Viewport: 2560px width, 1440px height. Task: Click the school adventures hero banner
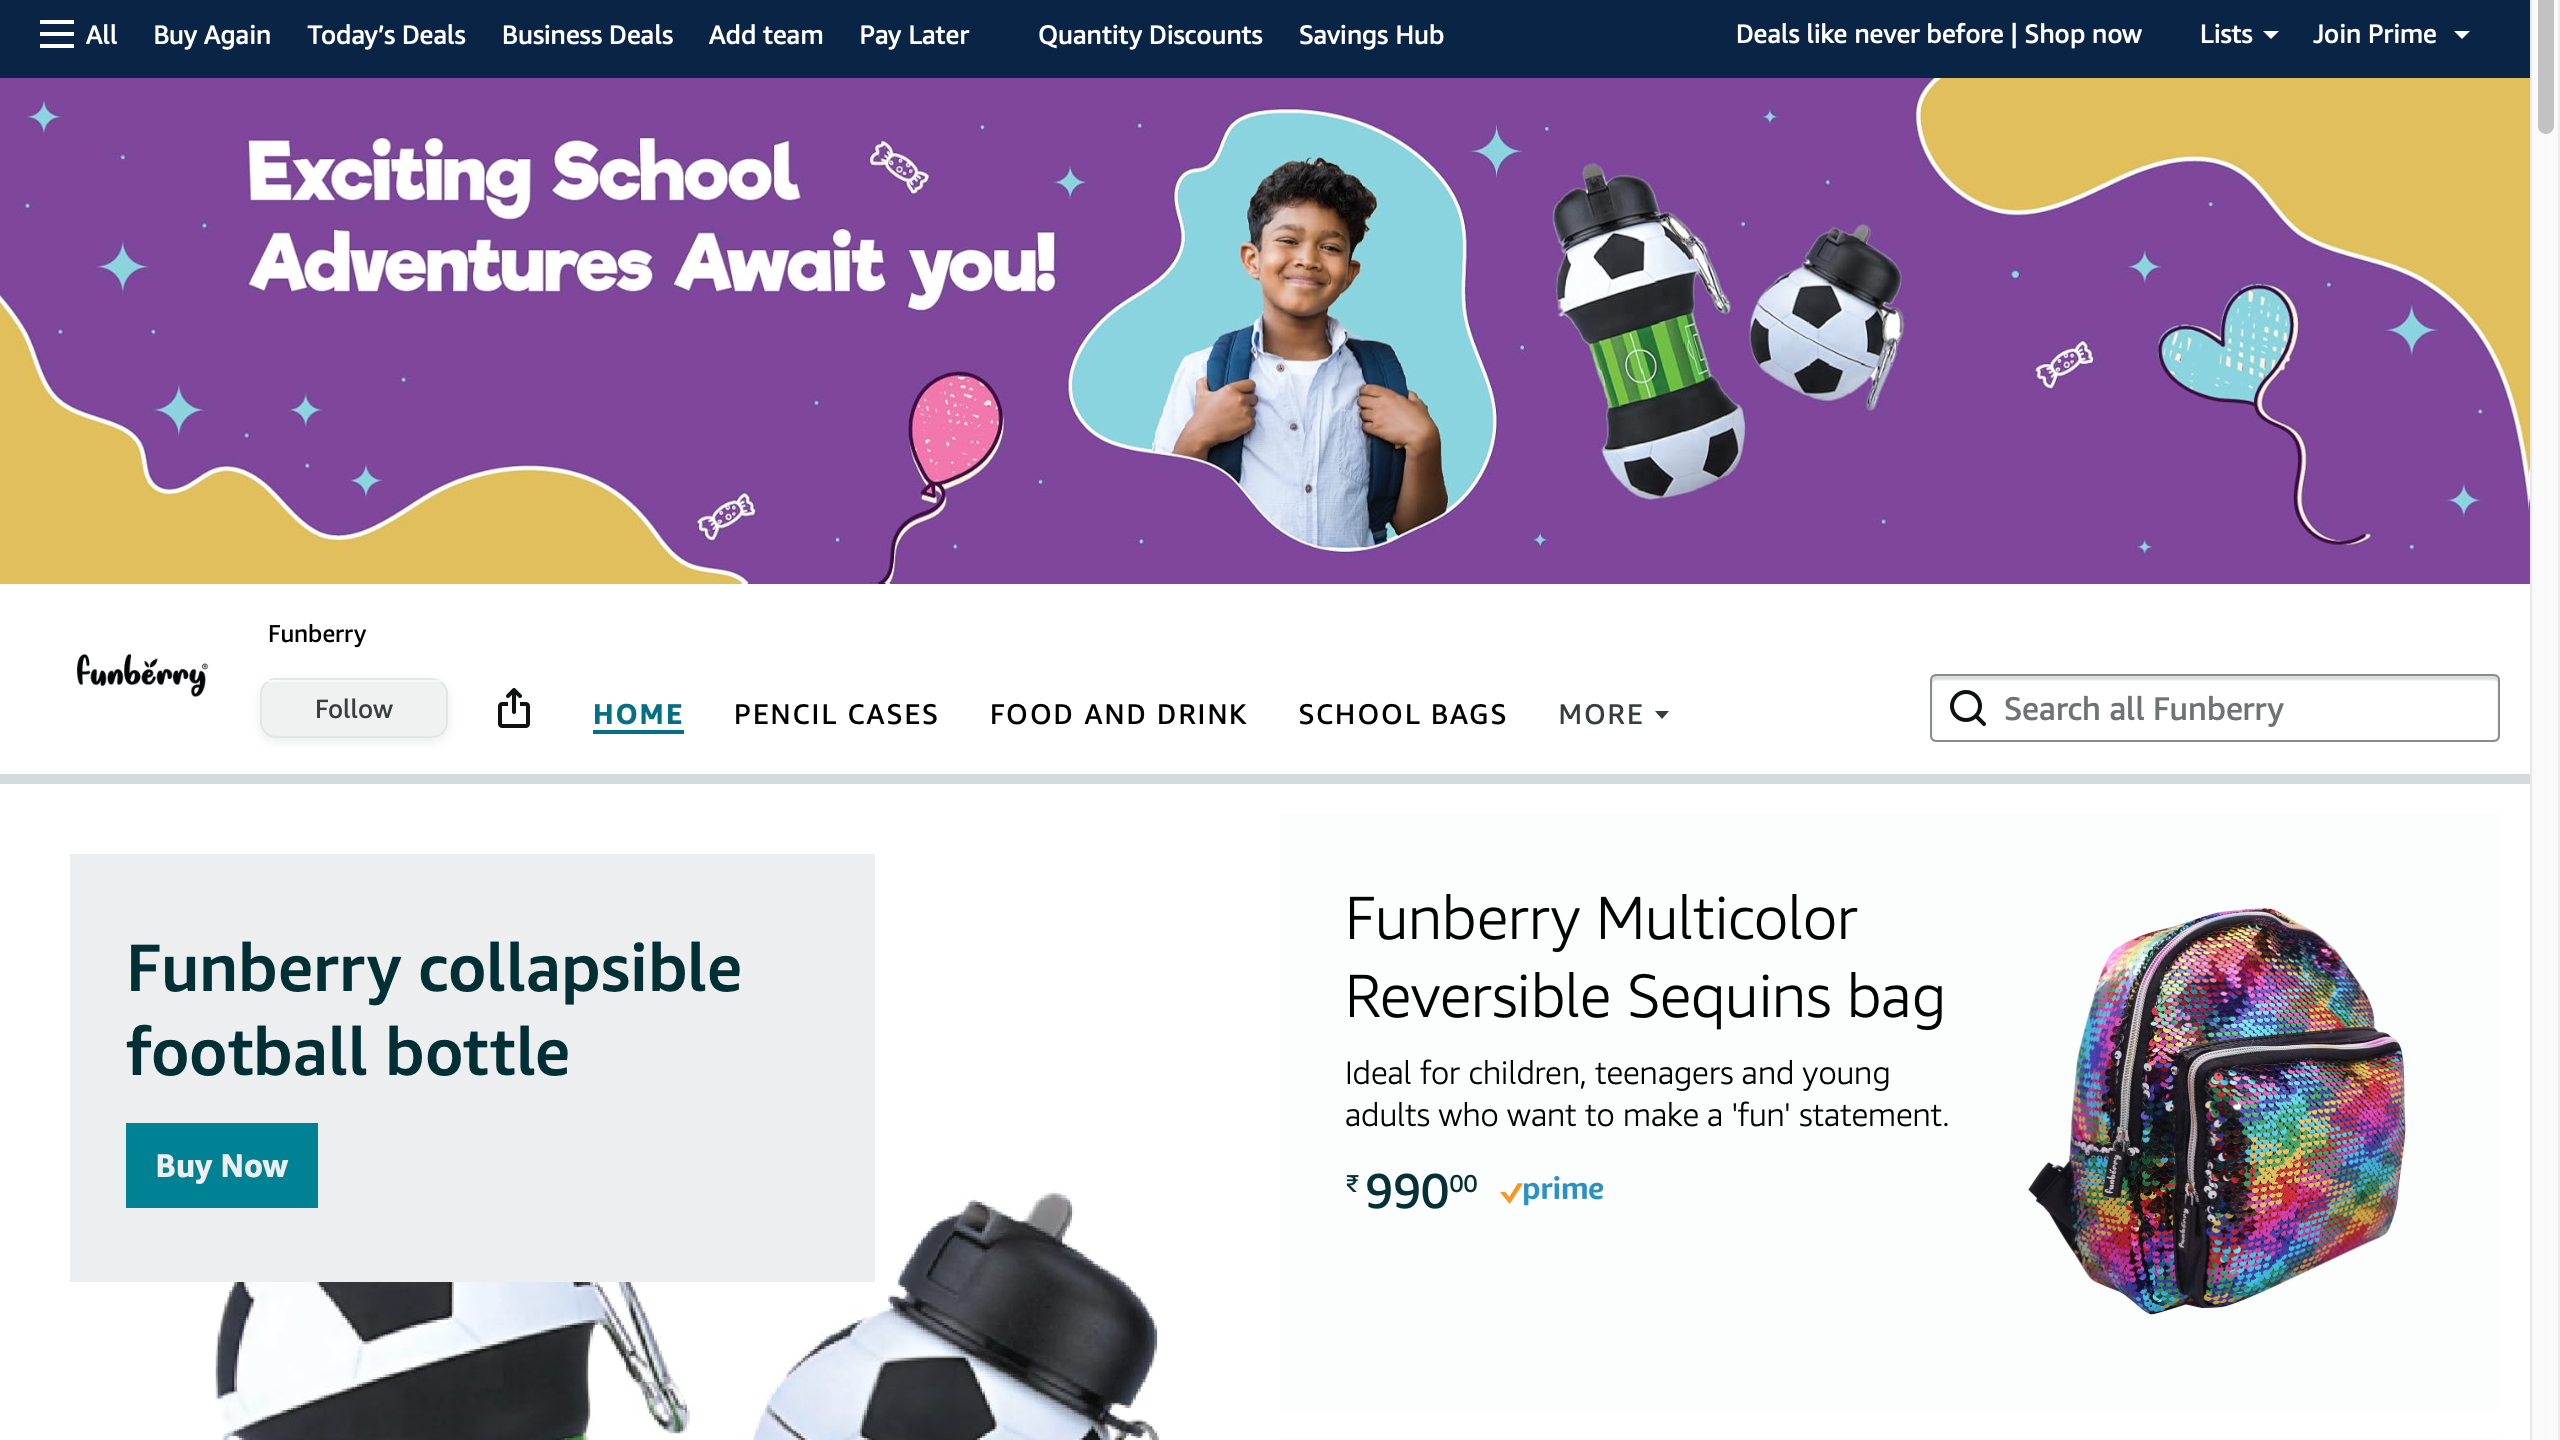point(1265,331)
